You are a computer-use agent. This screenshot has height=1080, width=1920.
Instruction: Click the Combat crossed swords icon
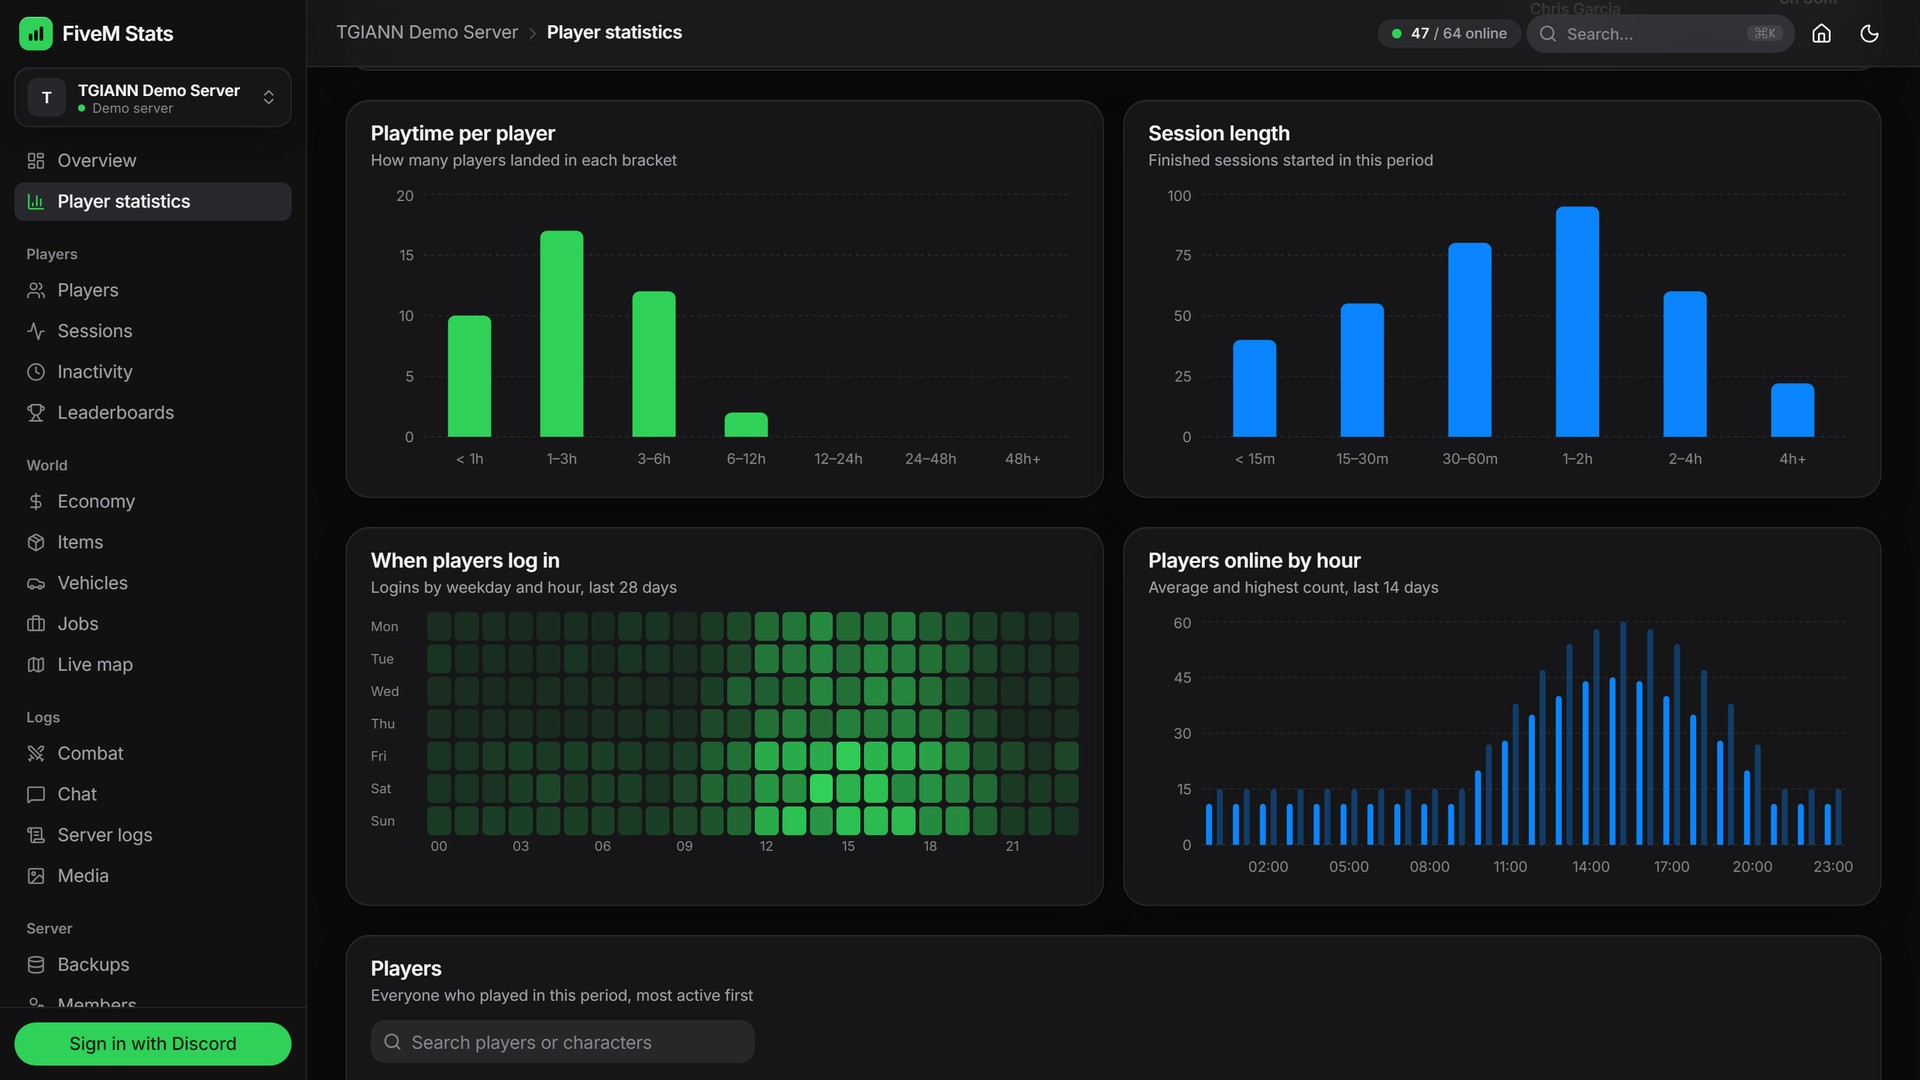(36, 753)
